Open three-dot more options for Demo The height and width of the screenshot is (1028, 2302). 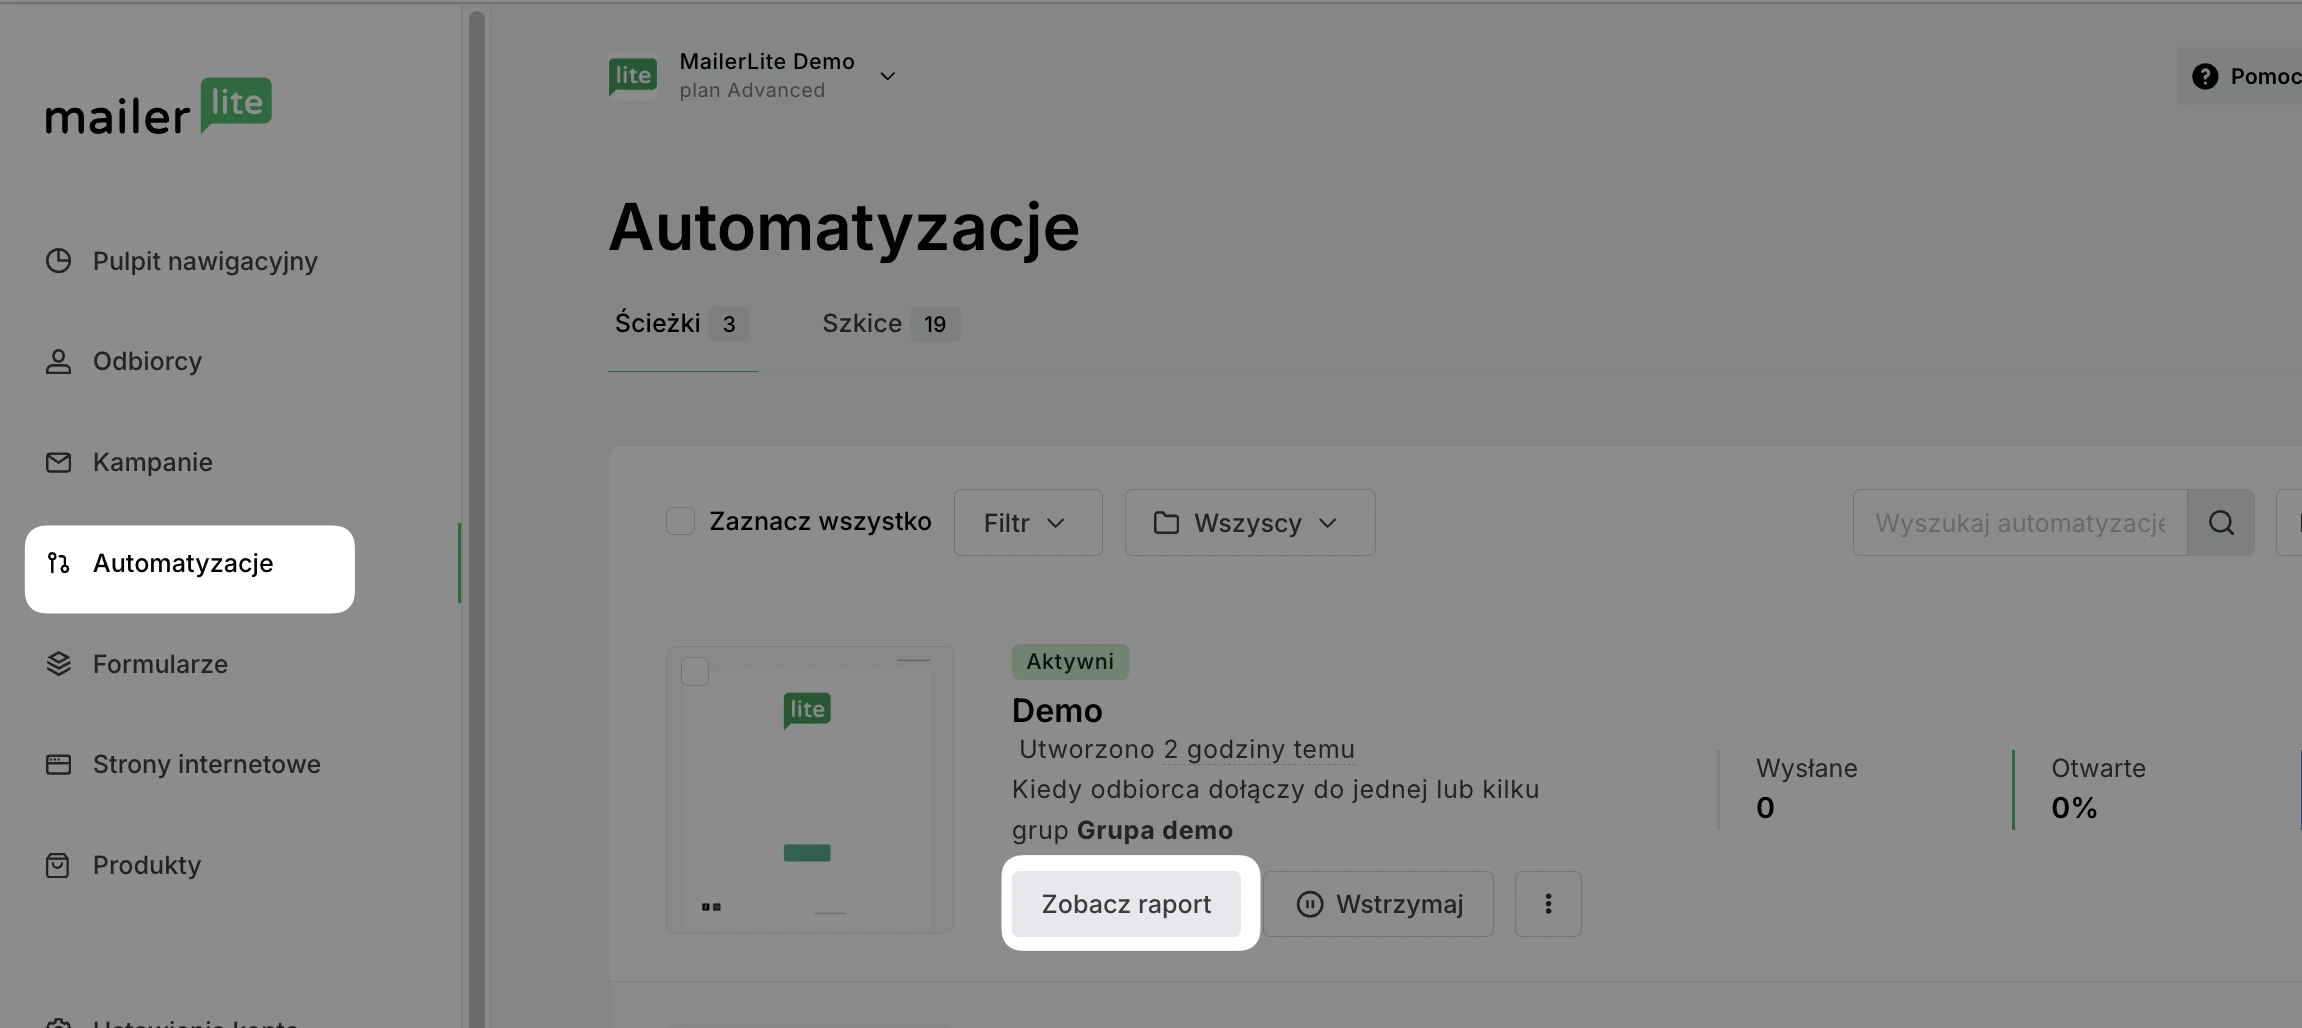[x=1547, y=904]
